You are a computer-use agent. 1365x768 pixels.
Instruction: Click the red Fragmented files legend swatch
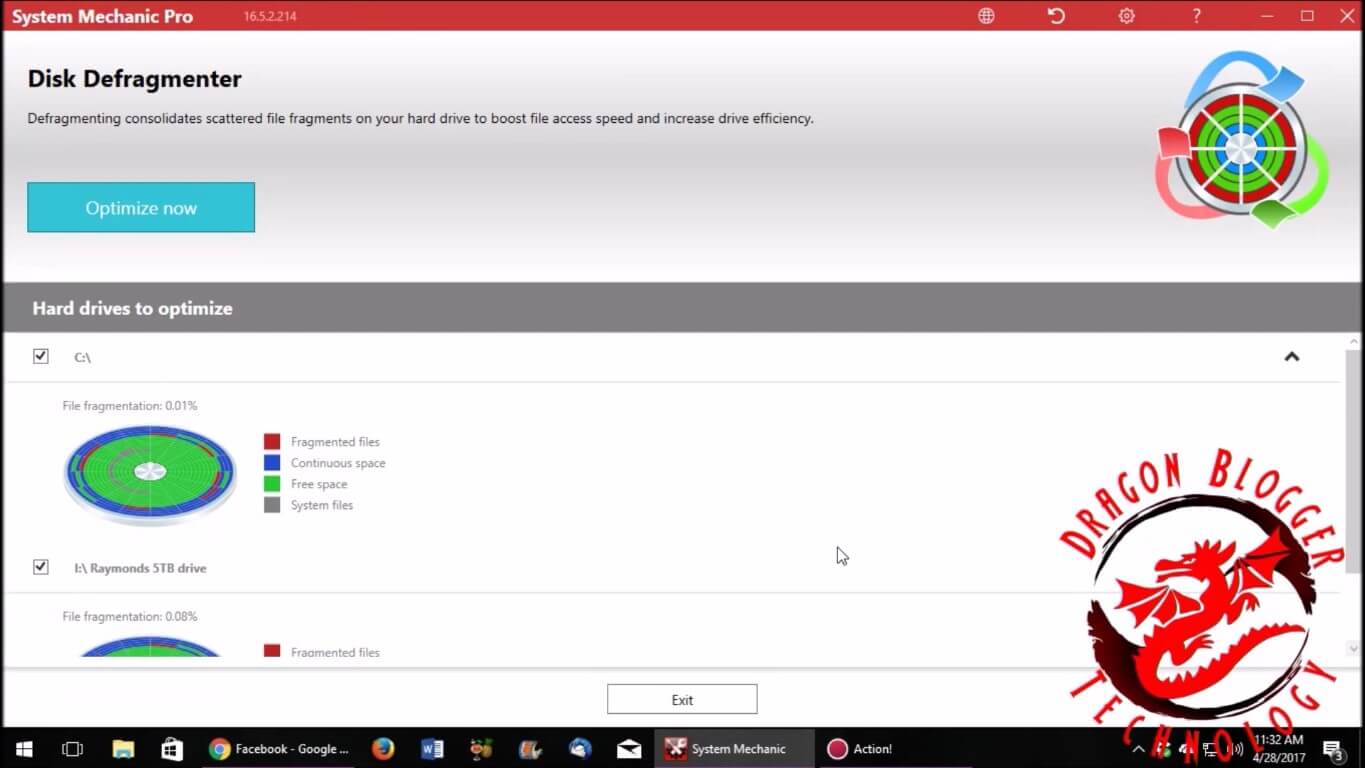[x=272, y=442]
